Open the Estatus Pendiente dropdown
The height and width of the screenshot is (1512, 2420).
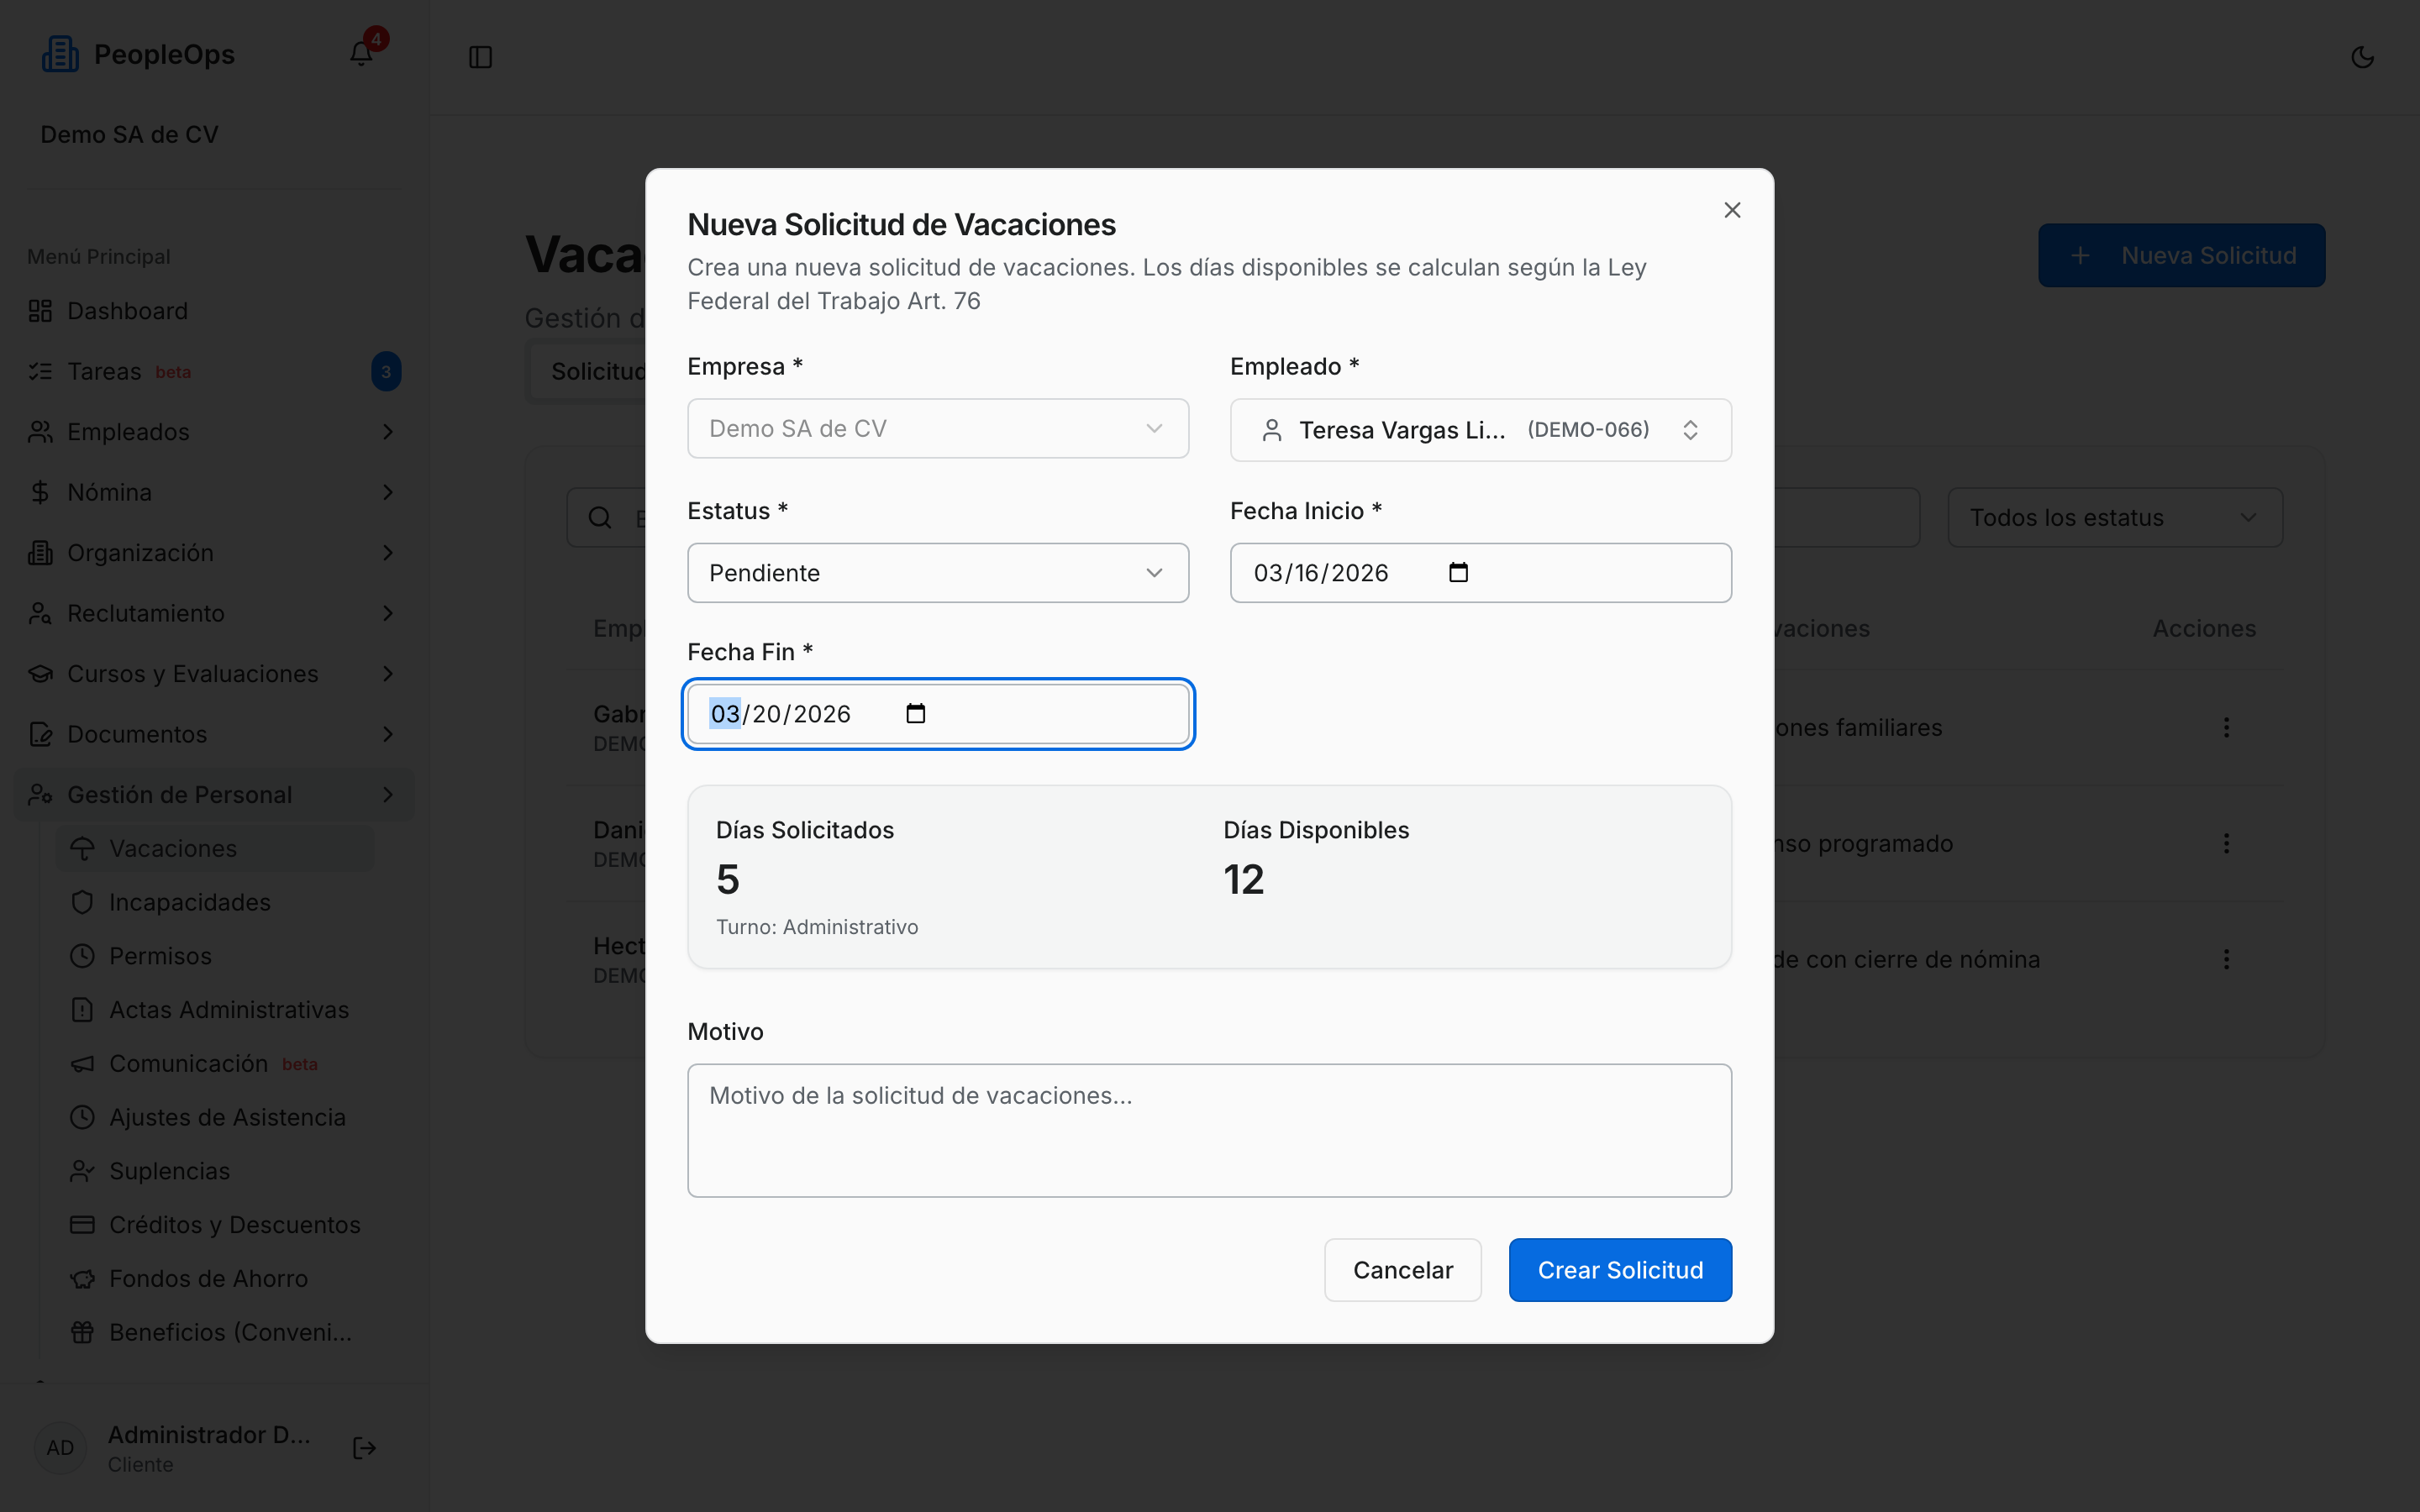pyautogui.click(x=938, y=573)
